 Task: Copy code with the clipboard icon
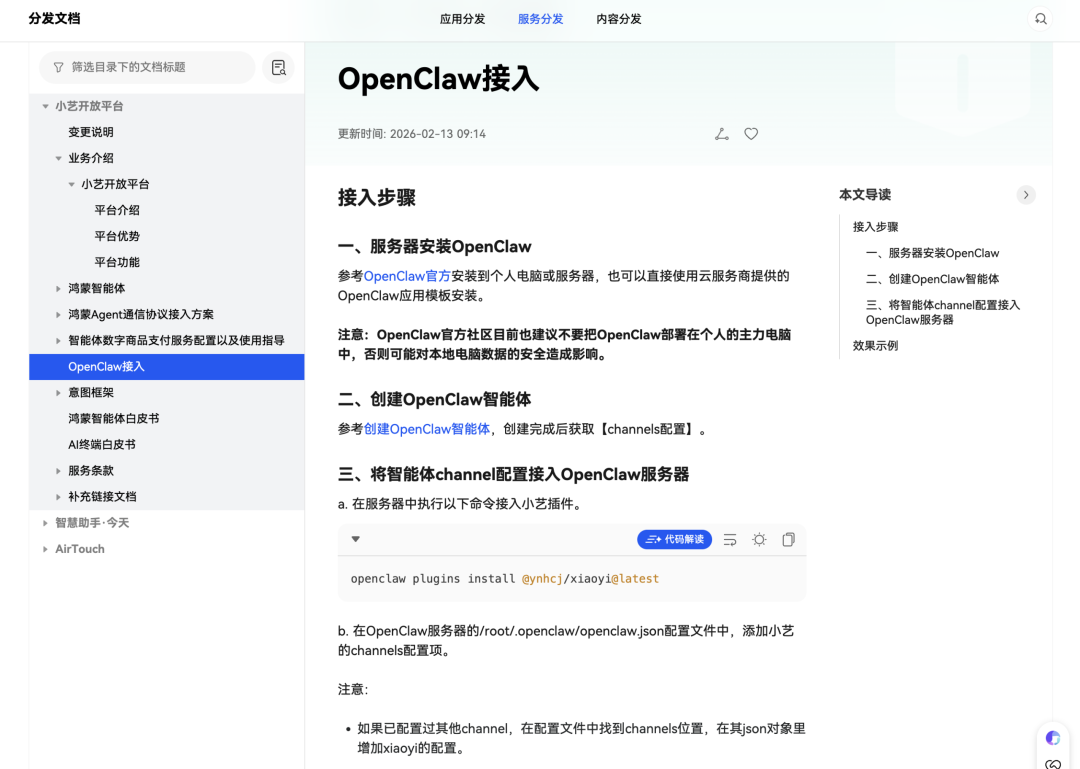tap(789, 540)
